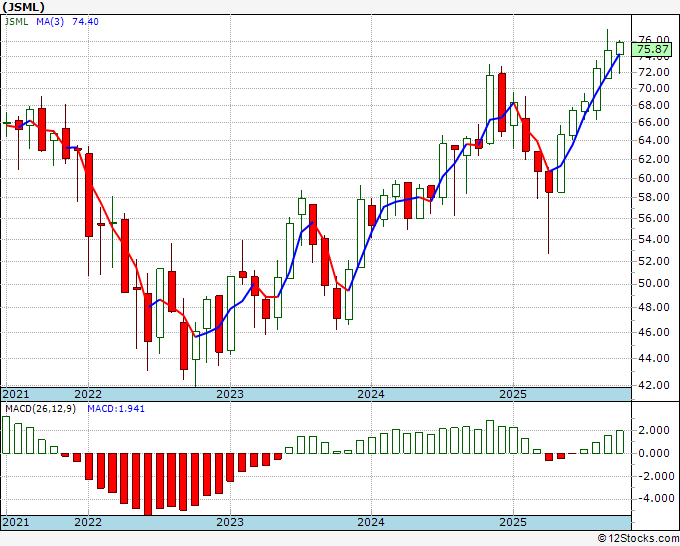The width and height of the screenshot is (680, 546).
Task: Click the long-wick red candle bottoming near 53
Action: pyautogui.click(x=549, y=182)
